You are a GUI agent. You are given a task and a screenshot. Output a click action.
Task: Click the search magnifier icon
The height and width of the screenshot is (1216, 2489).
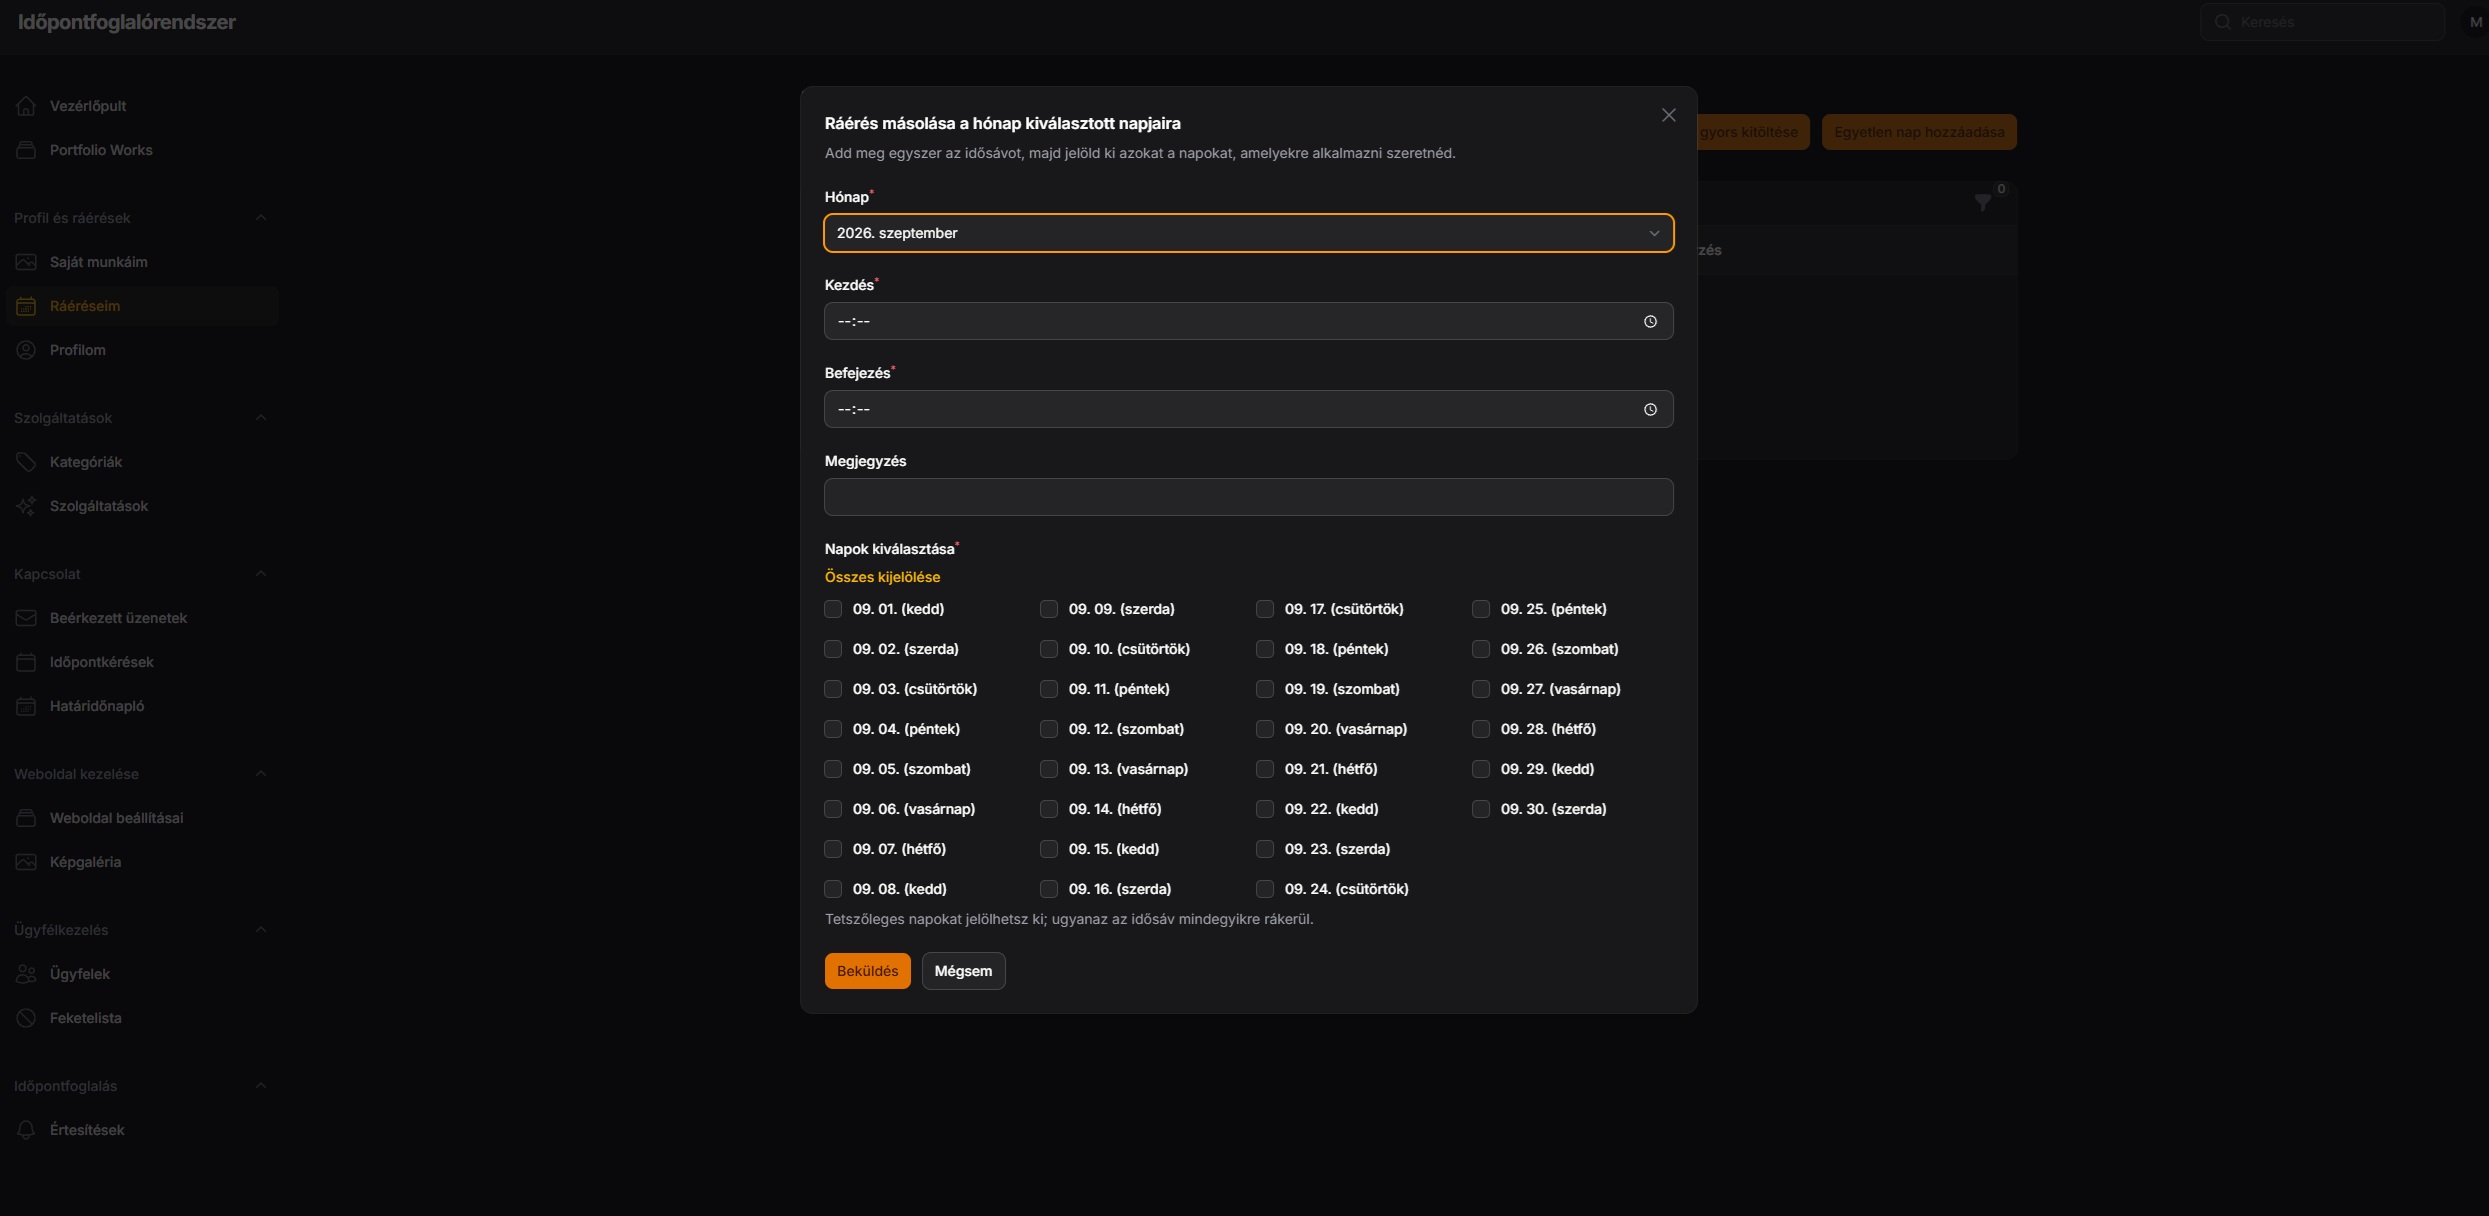2223,22
